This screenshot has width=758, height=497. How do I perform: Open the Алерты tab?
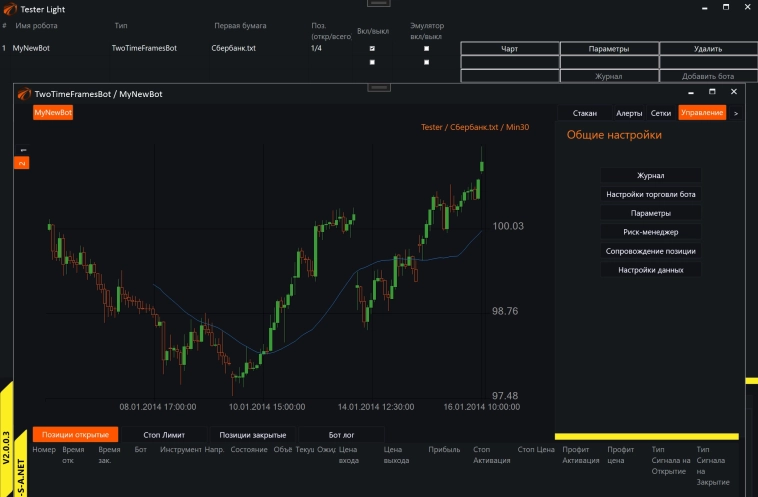click(629, 113)
